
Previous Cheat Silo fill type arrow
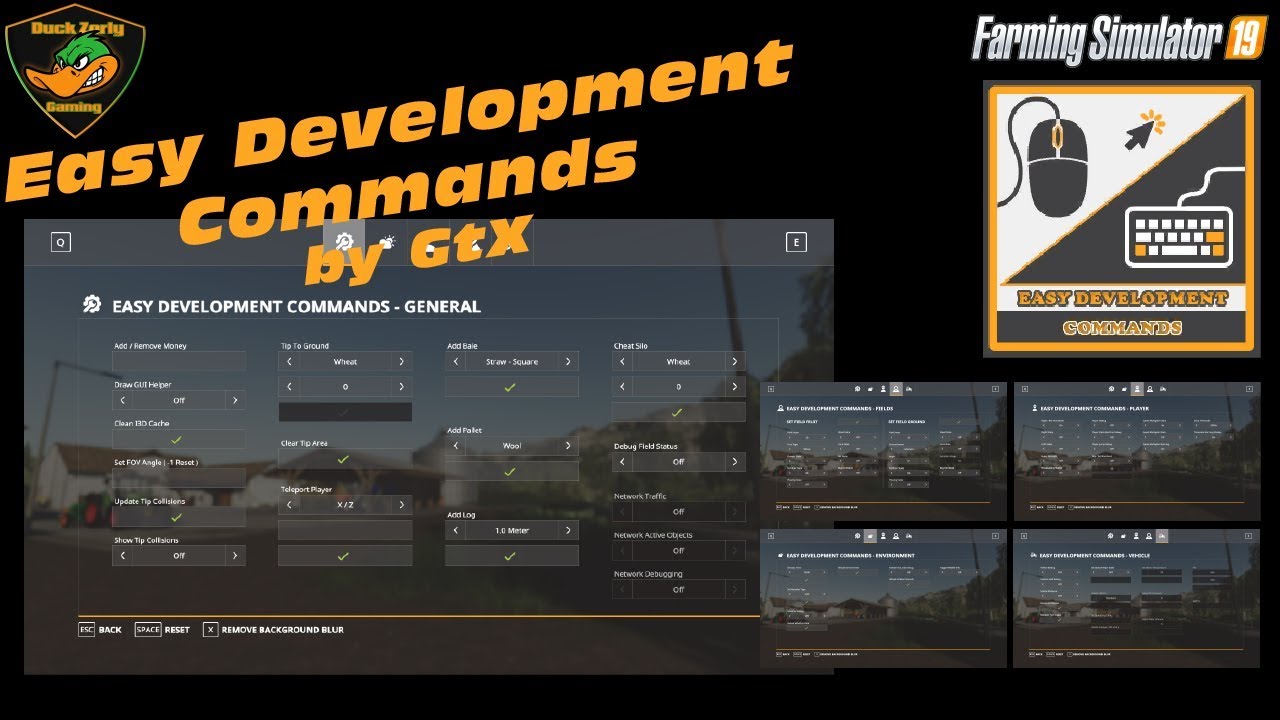pyautogui.click(x=623, y=361)
